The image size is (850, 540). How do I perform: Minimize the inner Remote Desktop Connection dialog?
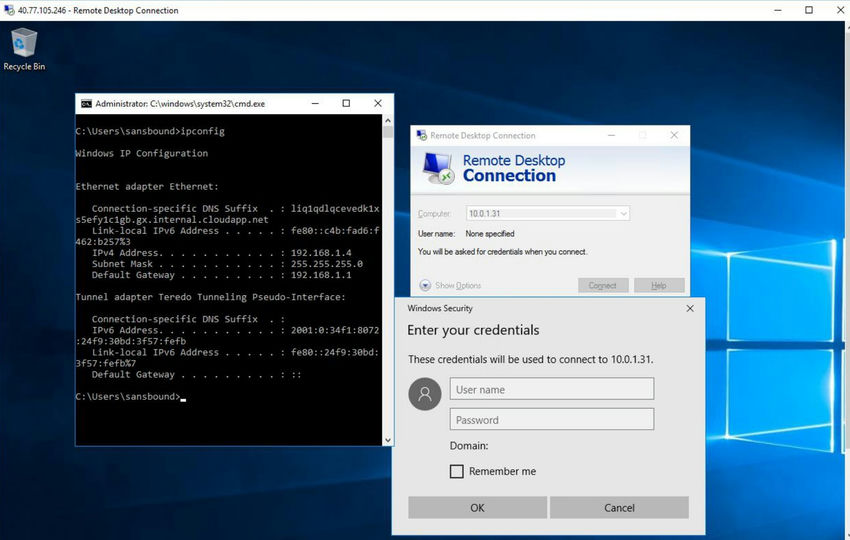coord(611,135)
